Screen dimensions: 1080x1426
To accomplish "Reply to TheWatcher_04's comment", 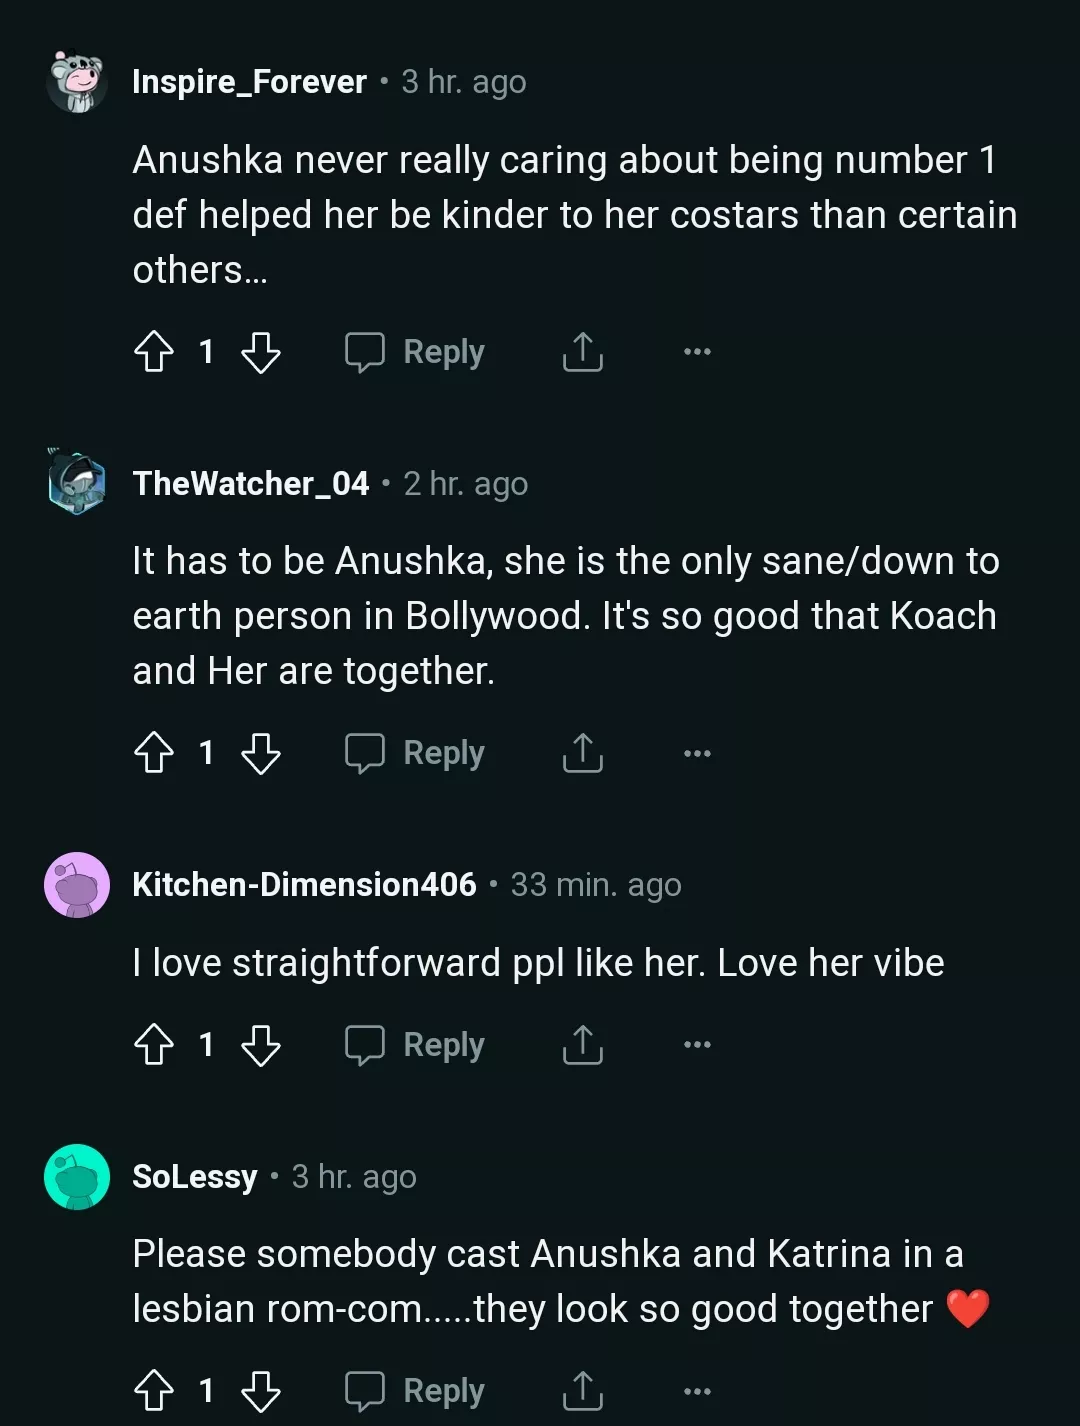I will click(x=415, y=753).
